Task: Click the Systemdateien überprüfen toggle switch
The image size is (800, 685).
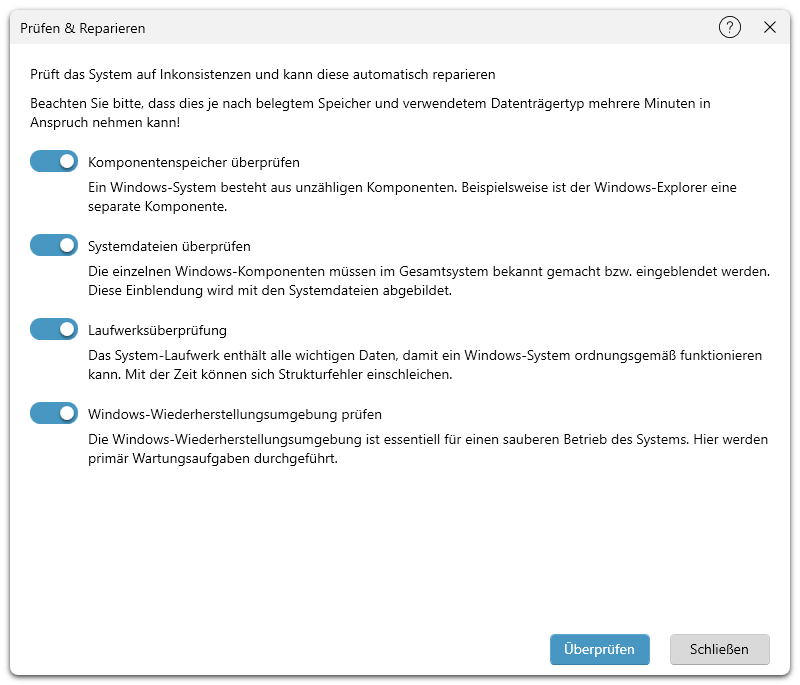Action: pyautogui.click(x=53, y=245)
